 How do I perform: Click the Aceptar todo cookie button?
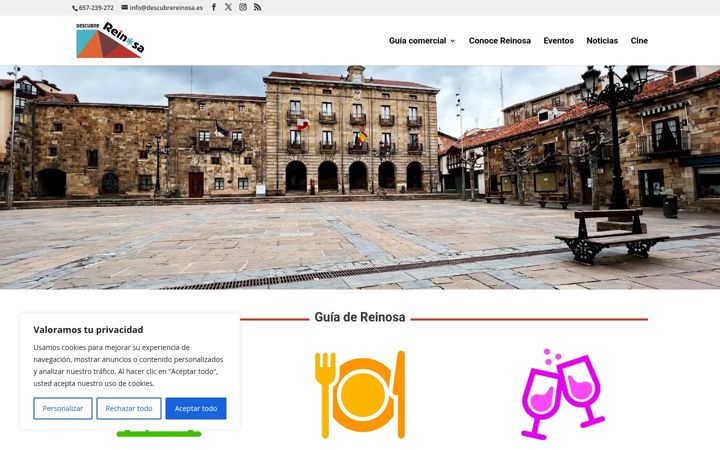[x=196, y=408]
